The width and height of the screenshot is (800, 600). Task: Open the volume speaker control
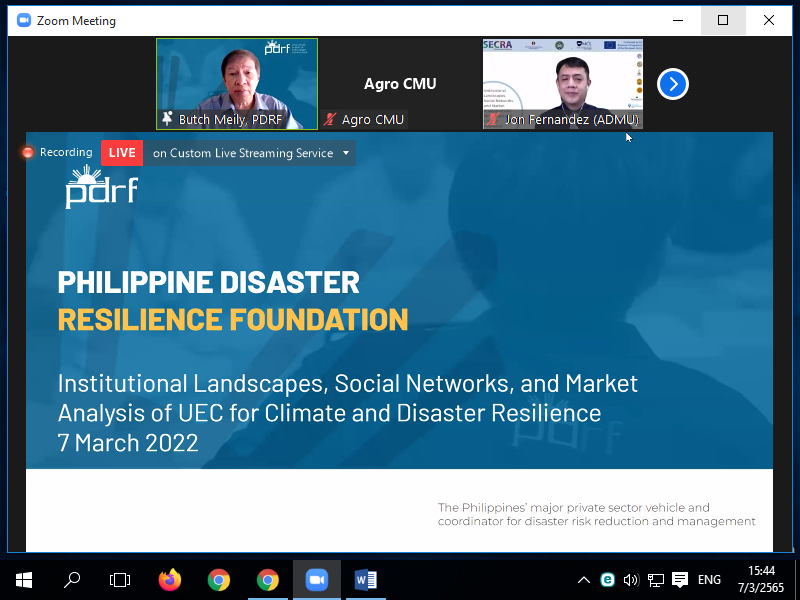click(631, 580)
